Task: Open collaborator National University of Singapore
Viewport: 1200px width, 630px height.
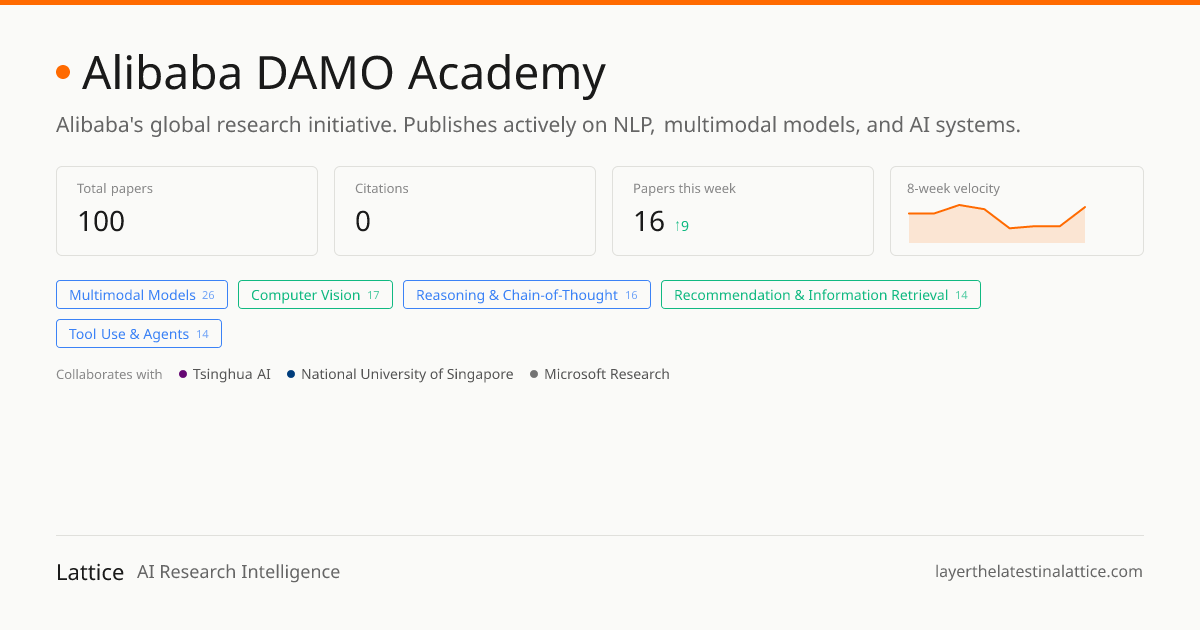Action: (x=400, y=374)
